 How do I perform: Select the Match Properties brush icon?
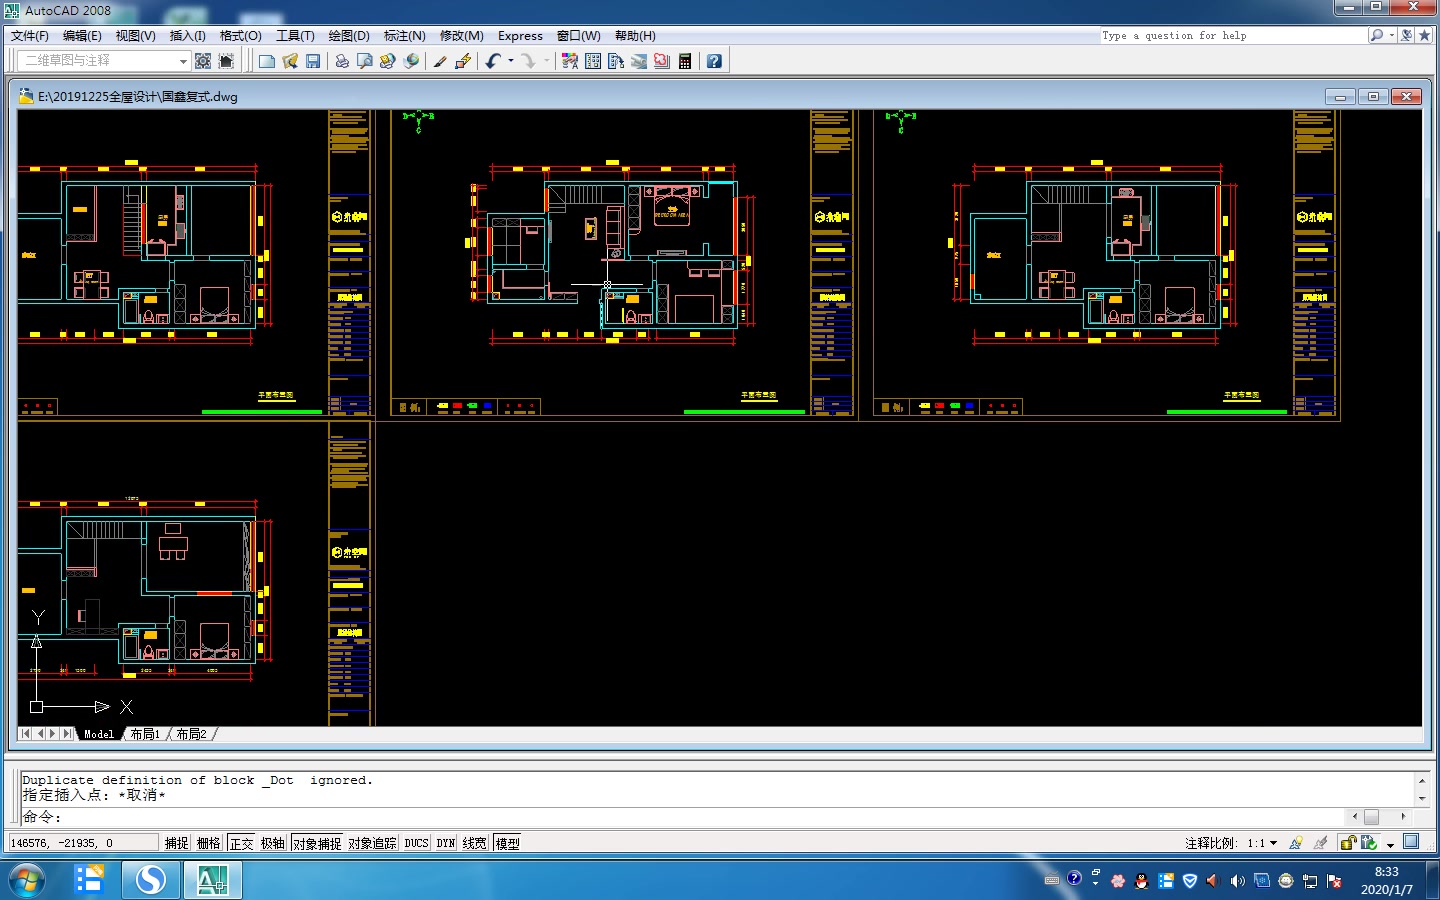(439, 61)
